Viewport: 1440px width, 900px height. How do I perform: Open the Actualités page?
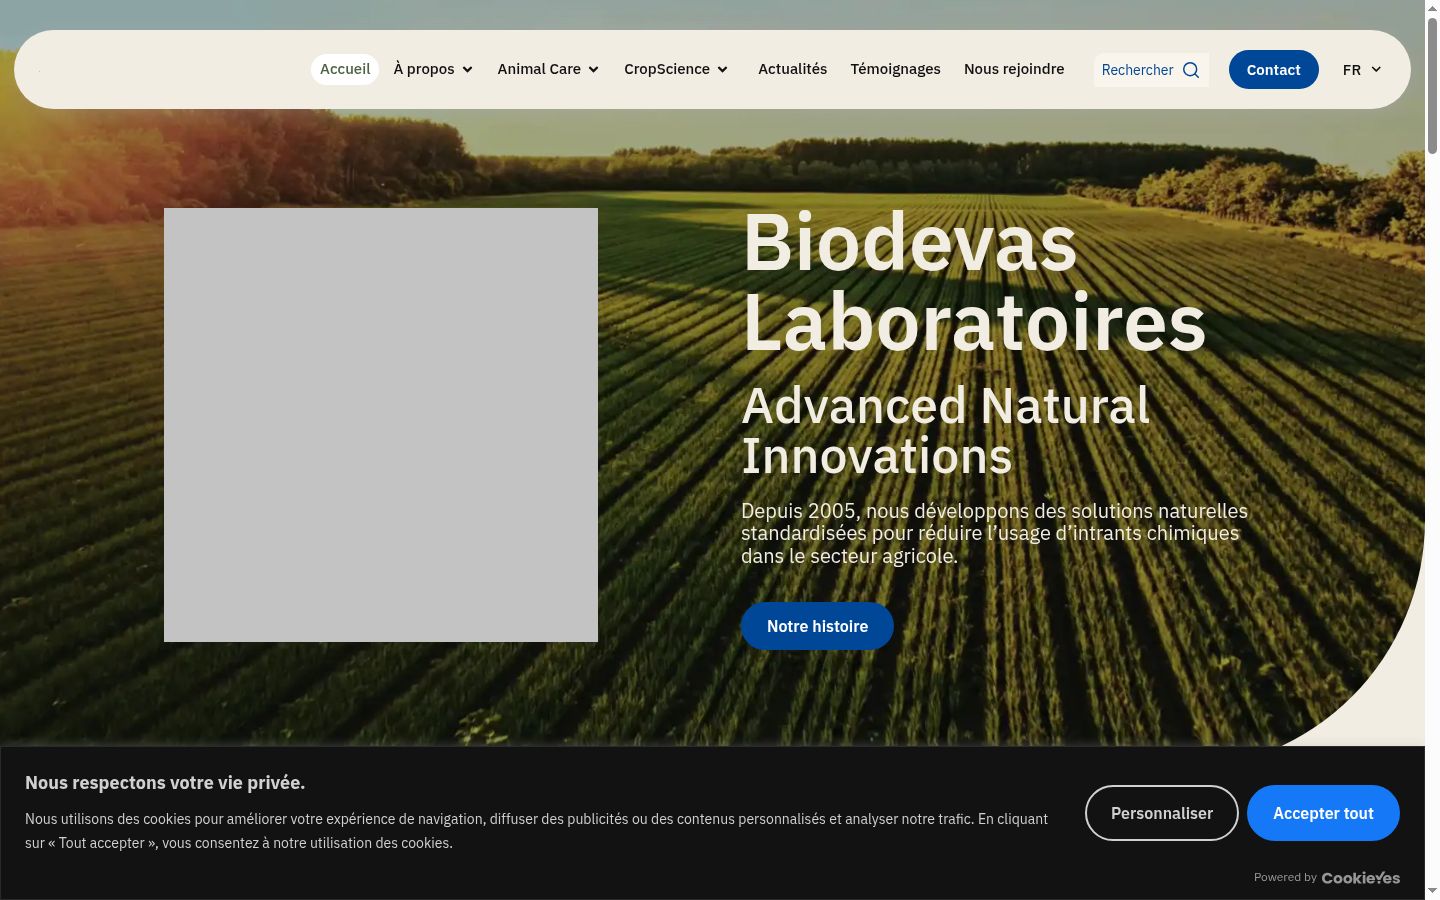pos(792,69)
